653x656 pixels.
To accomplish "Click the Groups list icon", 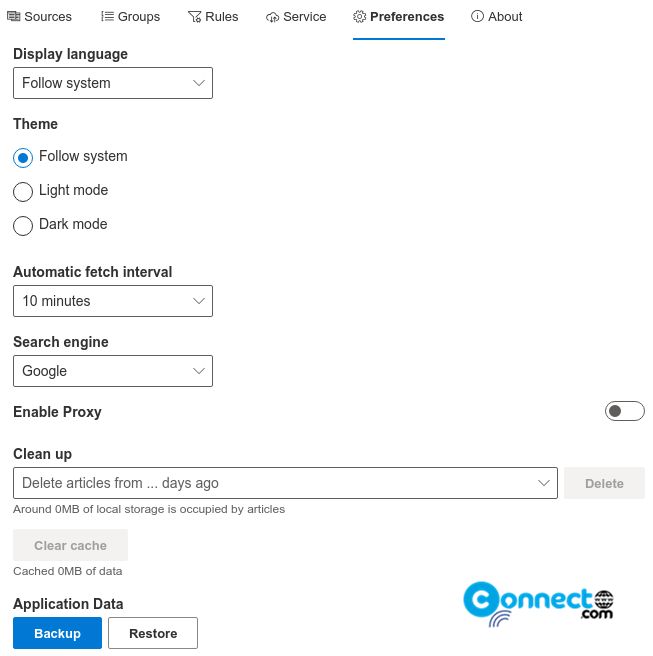I will pos(107,17).
